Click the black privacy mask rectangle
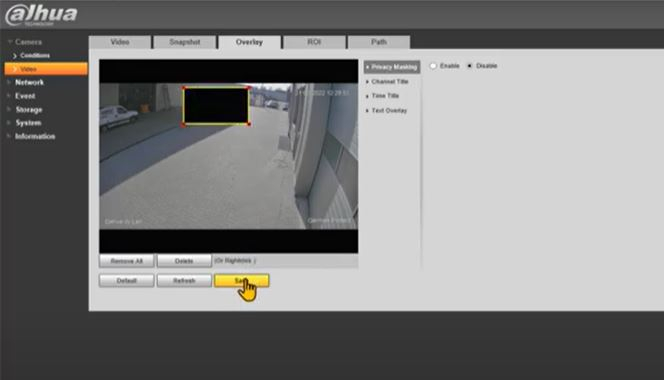Image resolution: width=664 pixels, height=380 pixels. (x=216, y=106)
